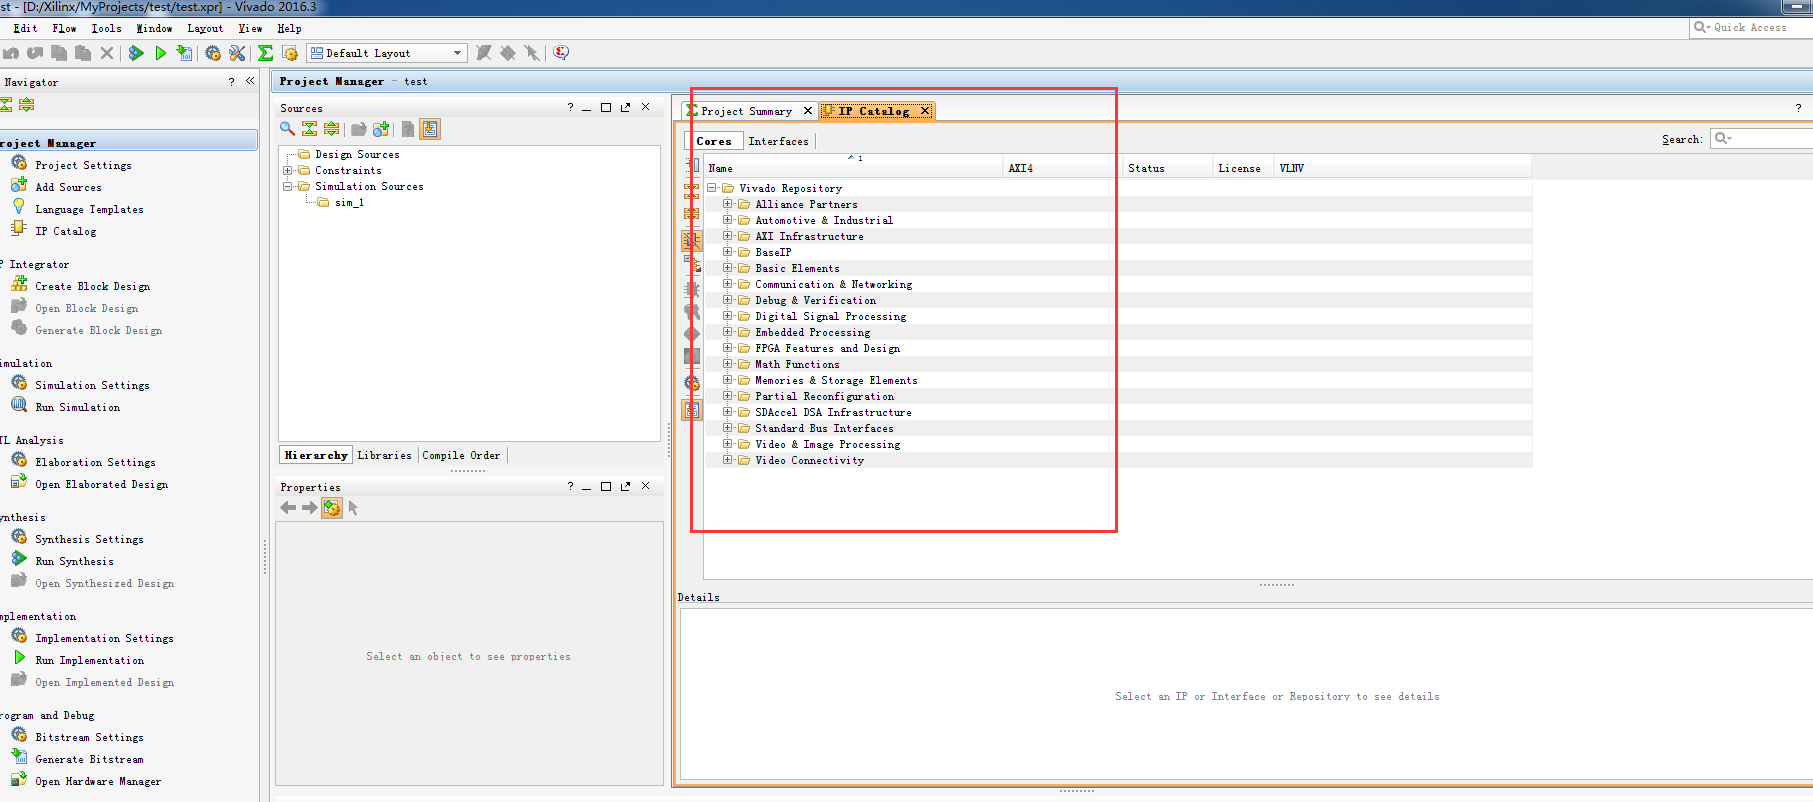The height and width of the screenshot is (802, 1813).
Task: Click the AXI4 column header
Action: click(1060, 168)
